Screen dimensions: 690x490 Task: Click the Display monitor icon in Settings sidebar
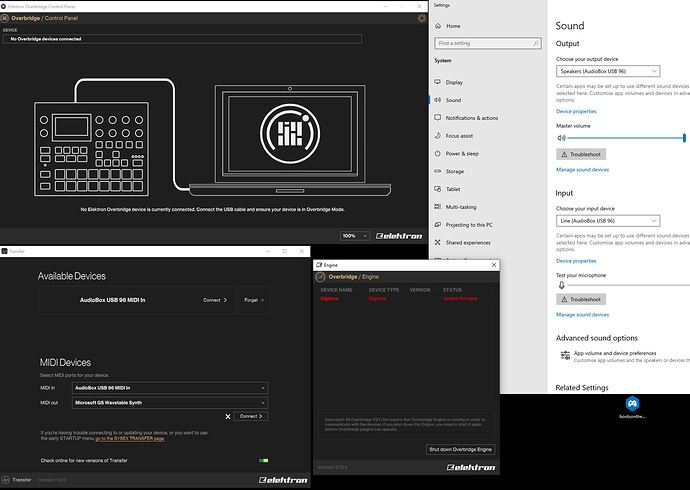tap(437, 82)
